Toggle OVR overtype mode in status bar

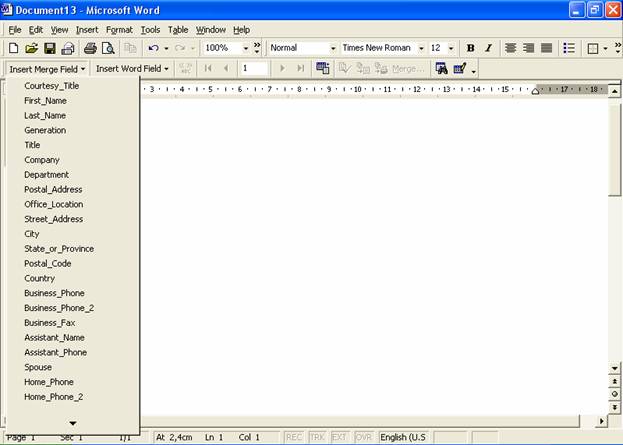364,437
